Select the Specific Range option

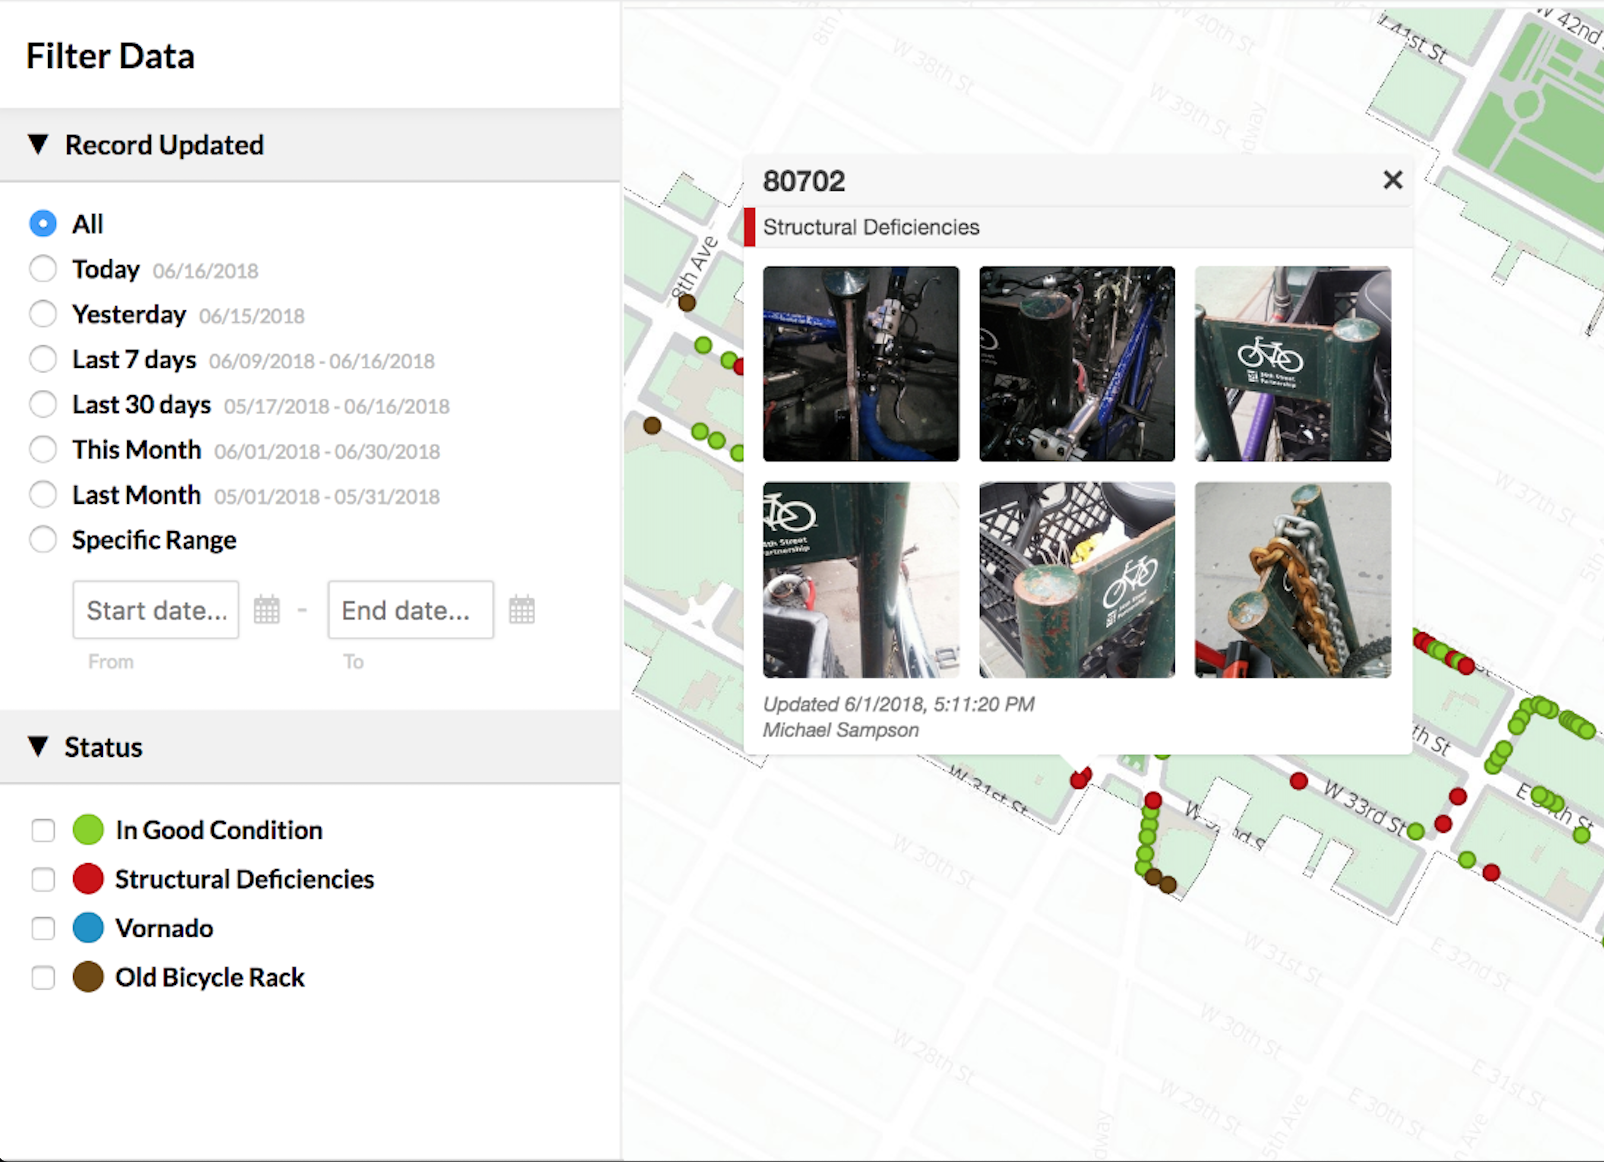[x=43, y=540]
